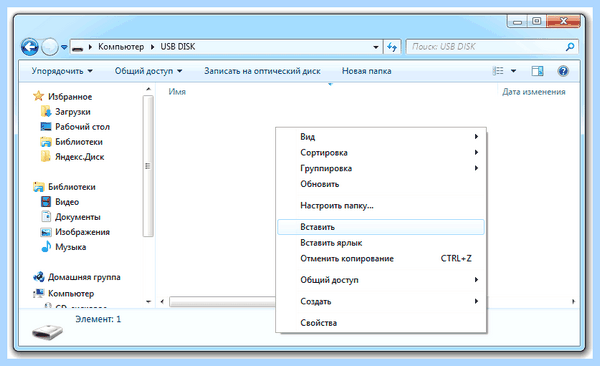Viewport: 600px width, 366px height.
Task: Open the Упорядочить toolbar menu
Action: [62, 71]
